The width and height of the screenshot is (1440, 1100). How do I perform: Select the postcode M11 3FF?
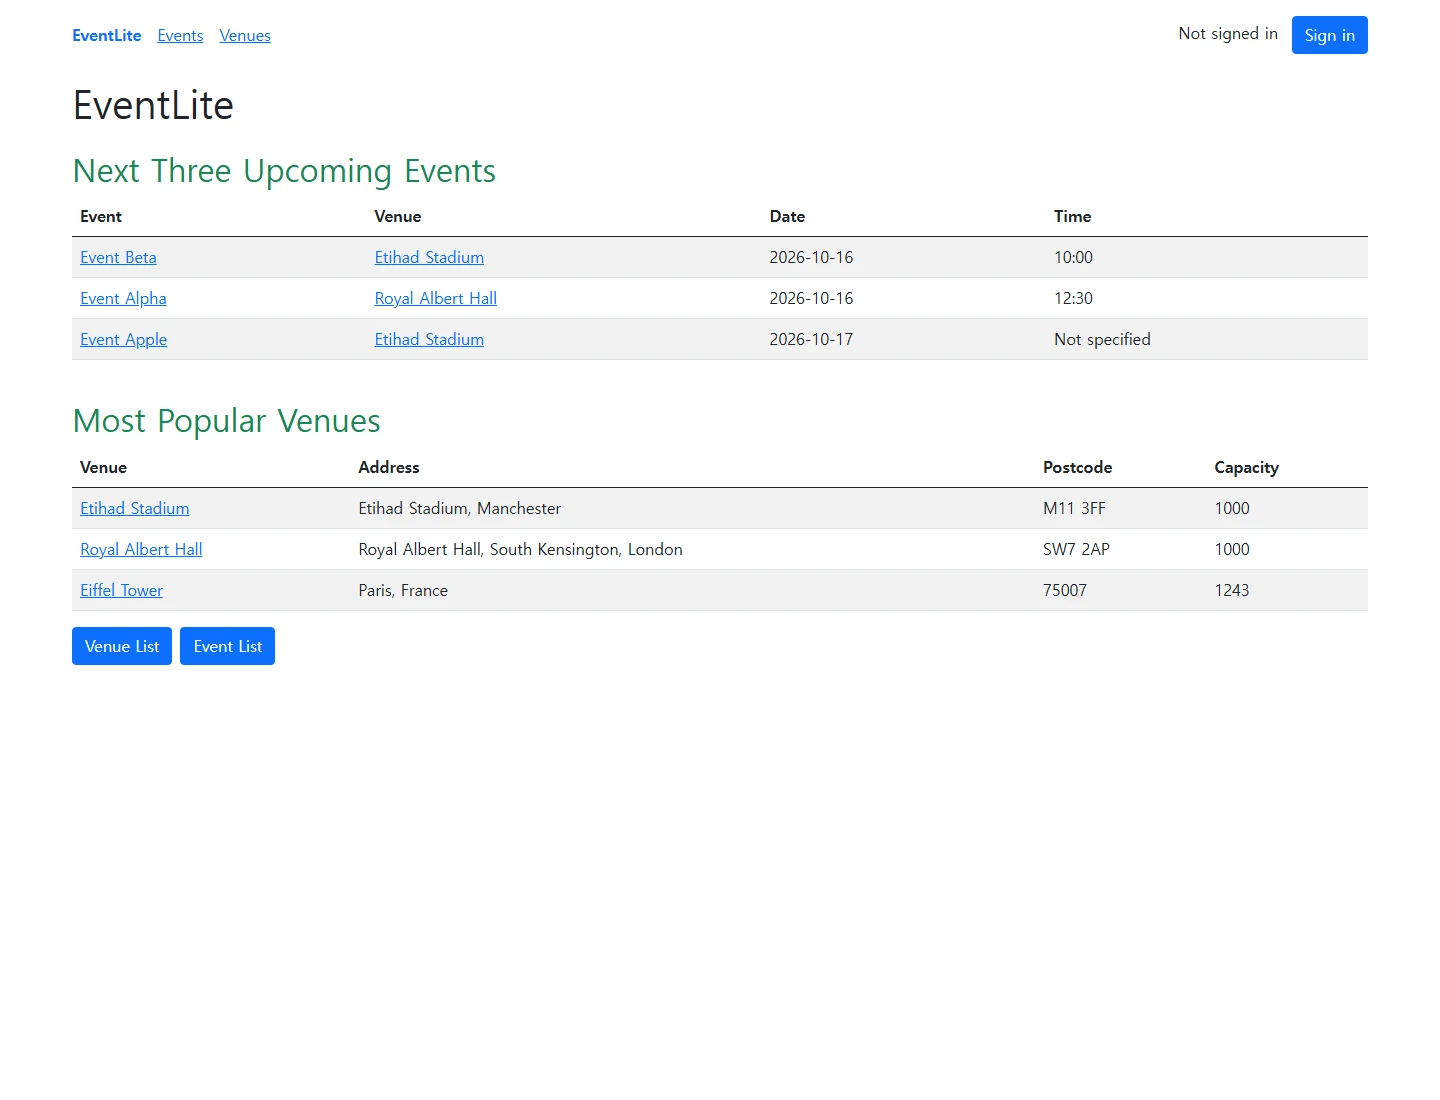1074,508
